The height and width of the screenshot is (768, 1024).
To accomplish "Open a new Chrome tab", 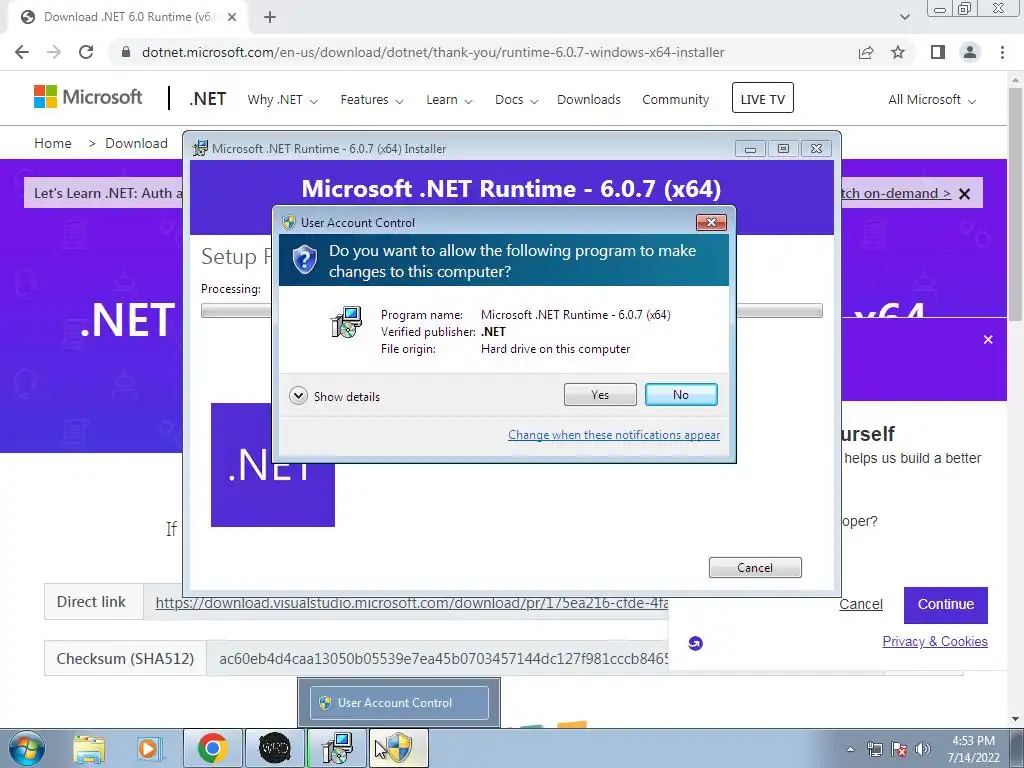I will (270, 17).
